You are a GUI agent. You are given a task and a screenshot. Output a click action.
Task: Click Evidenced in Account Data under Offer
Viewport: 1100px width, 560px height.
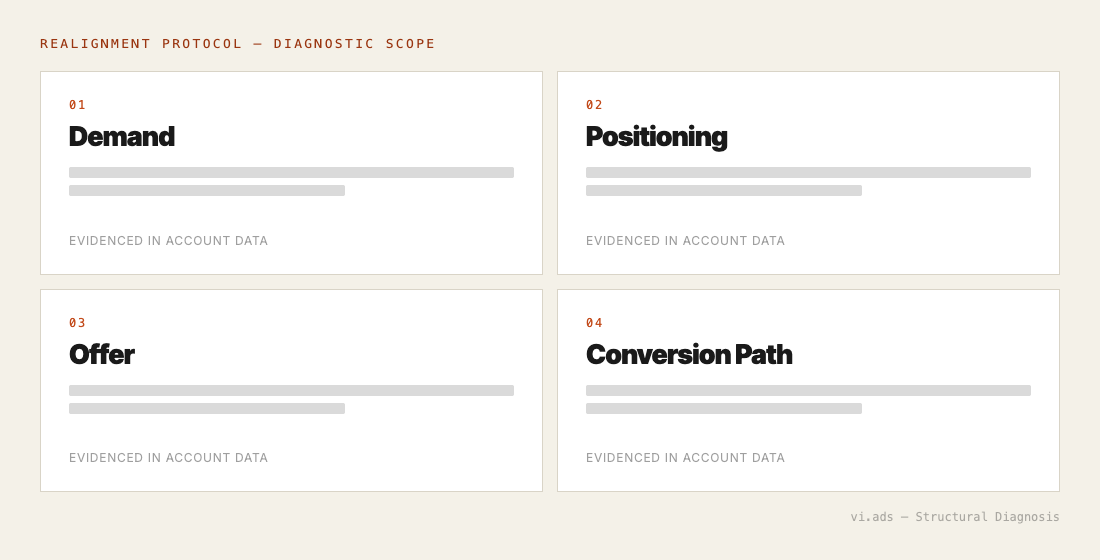168,458
